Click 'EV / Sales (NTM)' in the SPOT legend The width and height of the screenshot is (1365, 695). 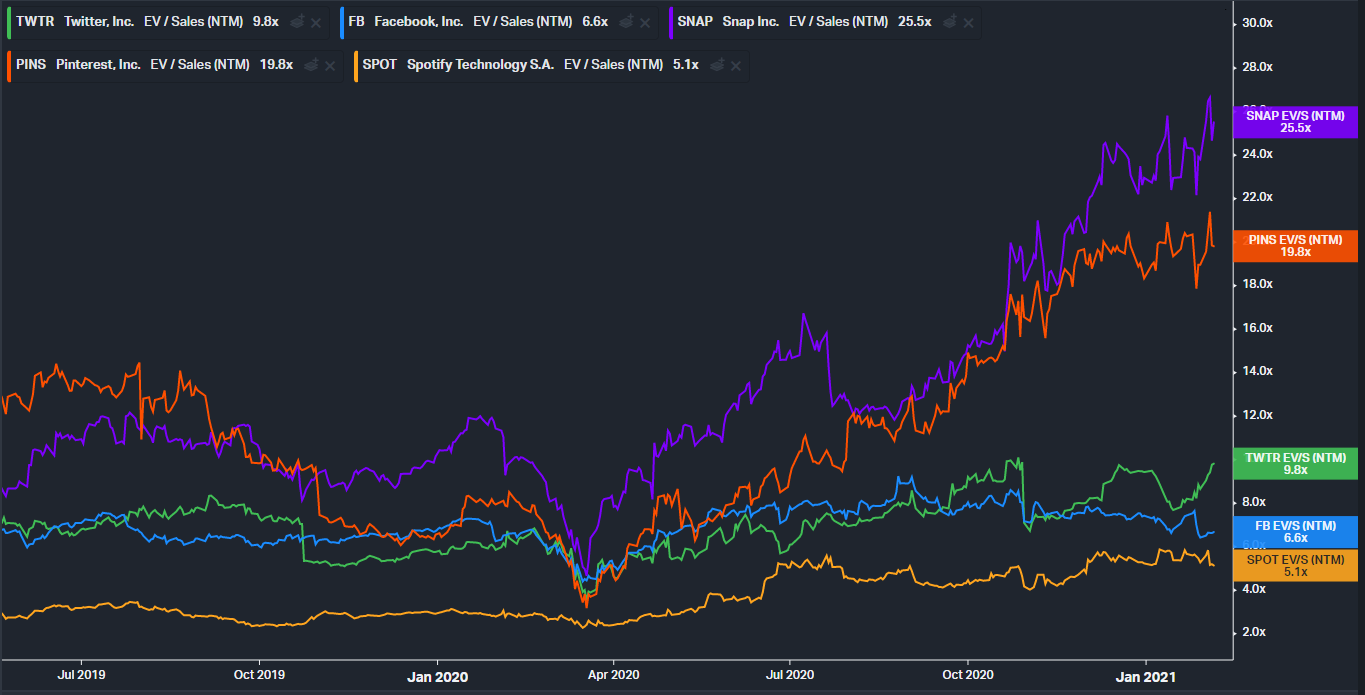(614, 65)
